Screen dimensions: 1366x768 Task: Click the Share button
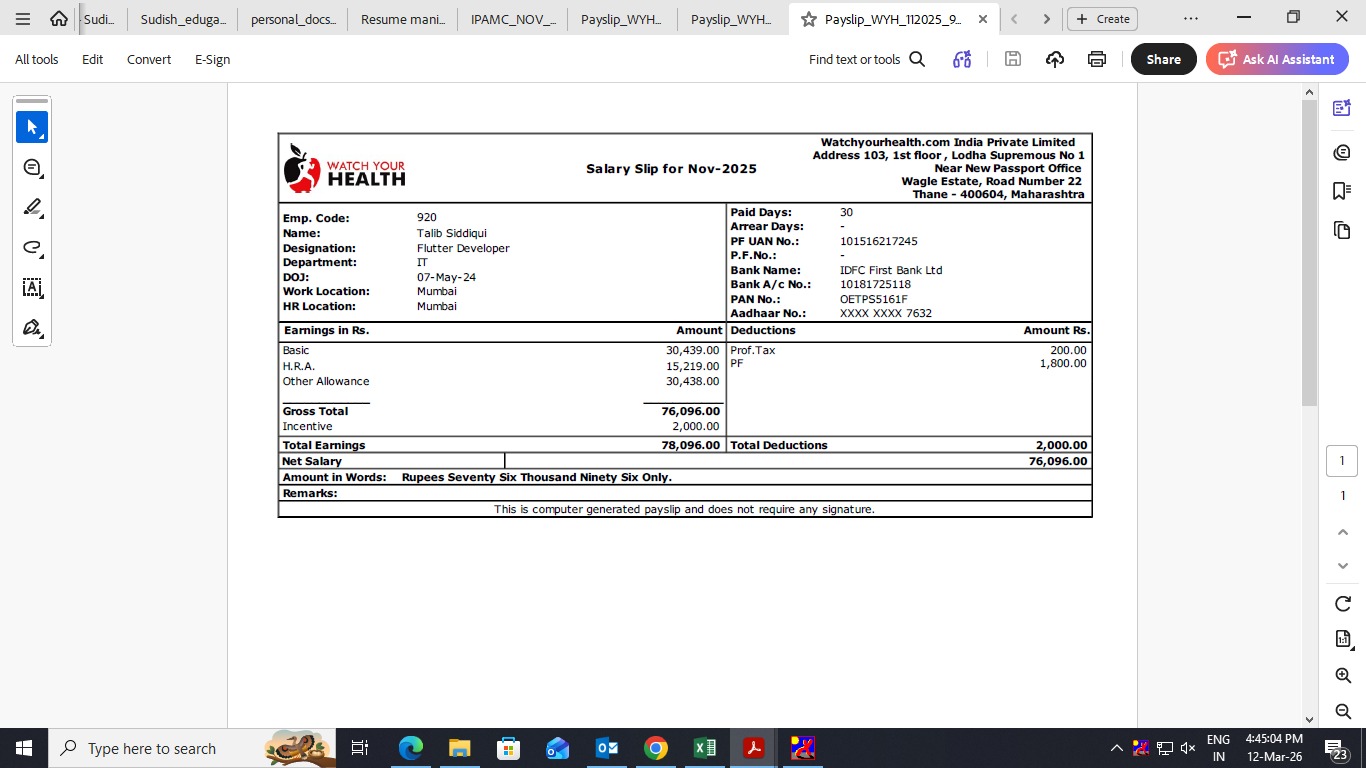coord(1163,59)
